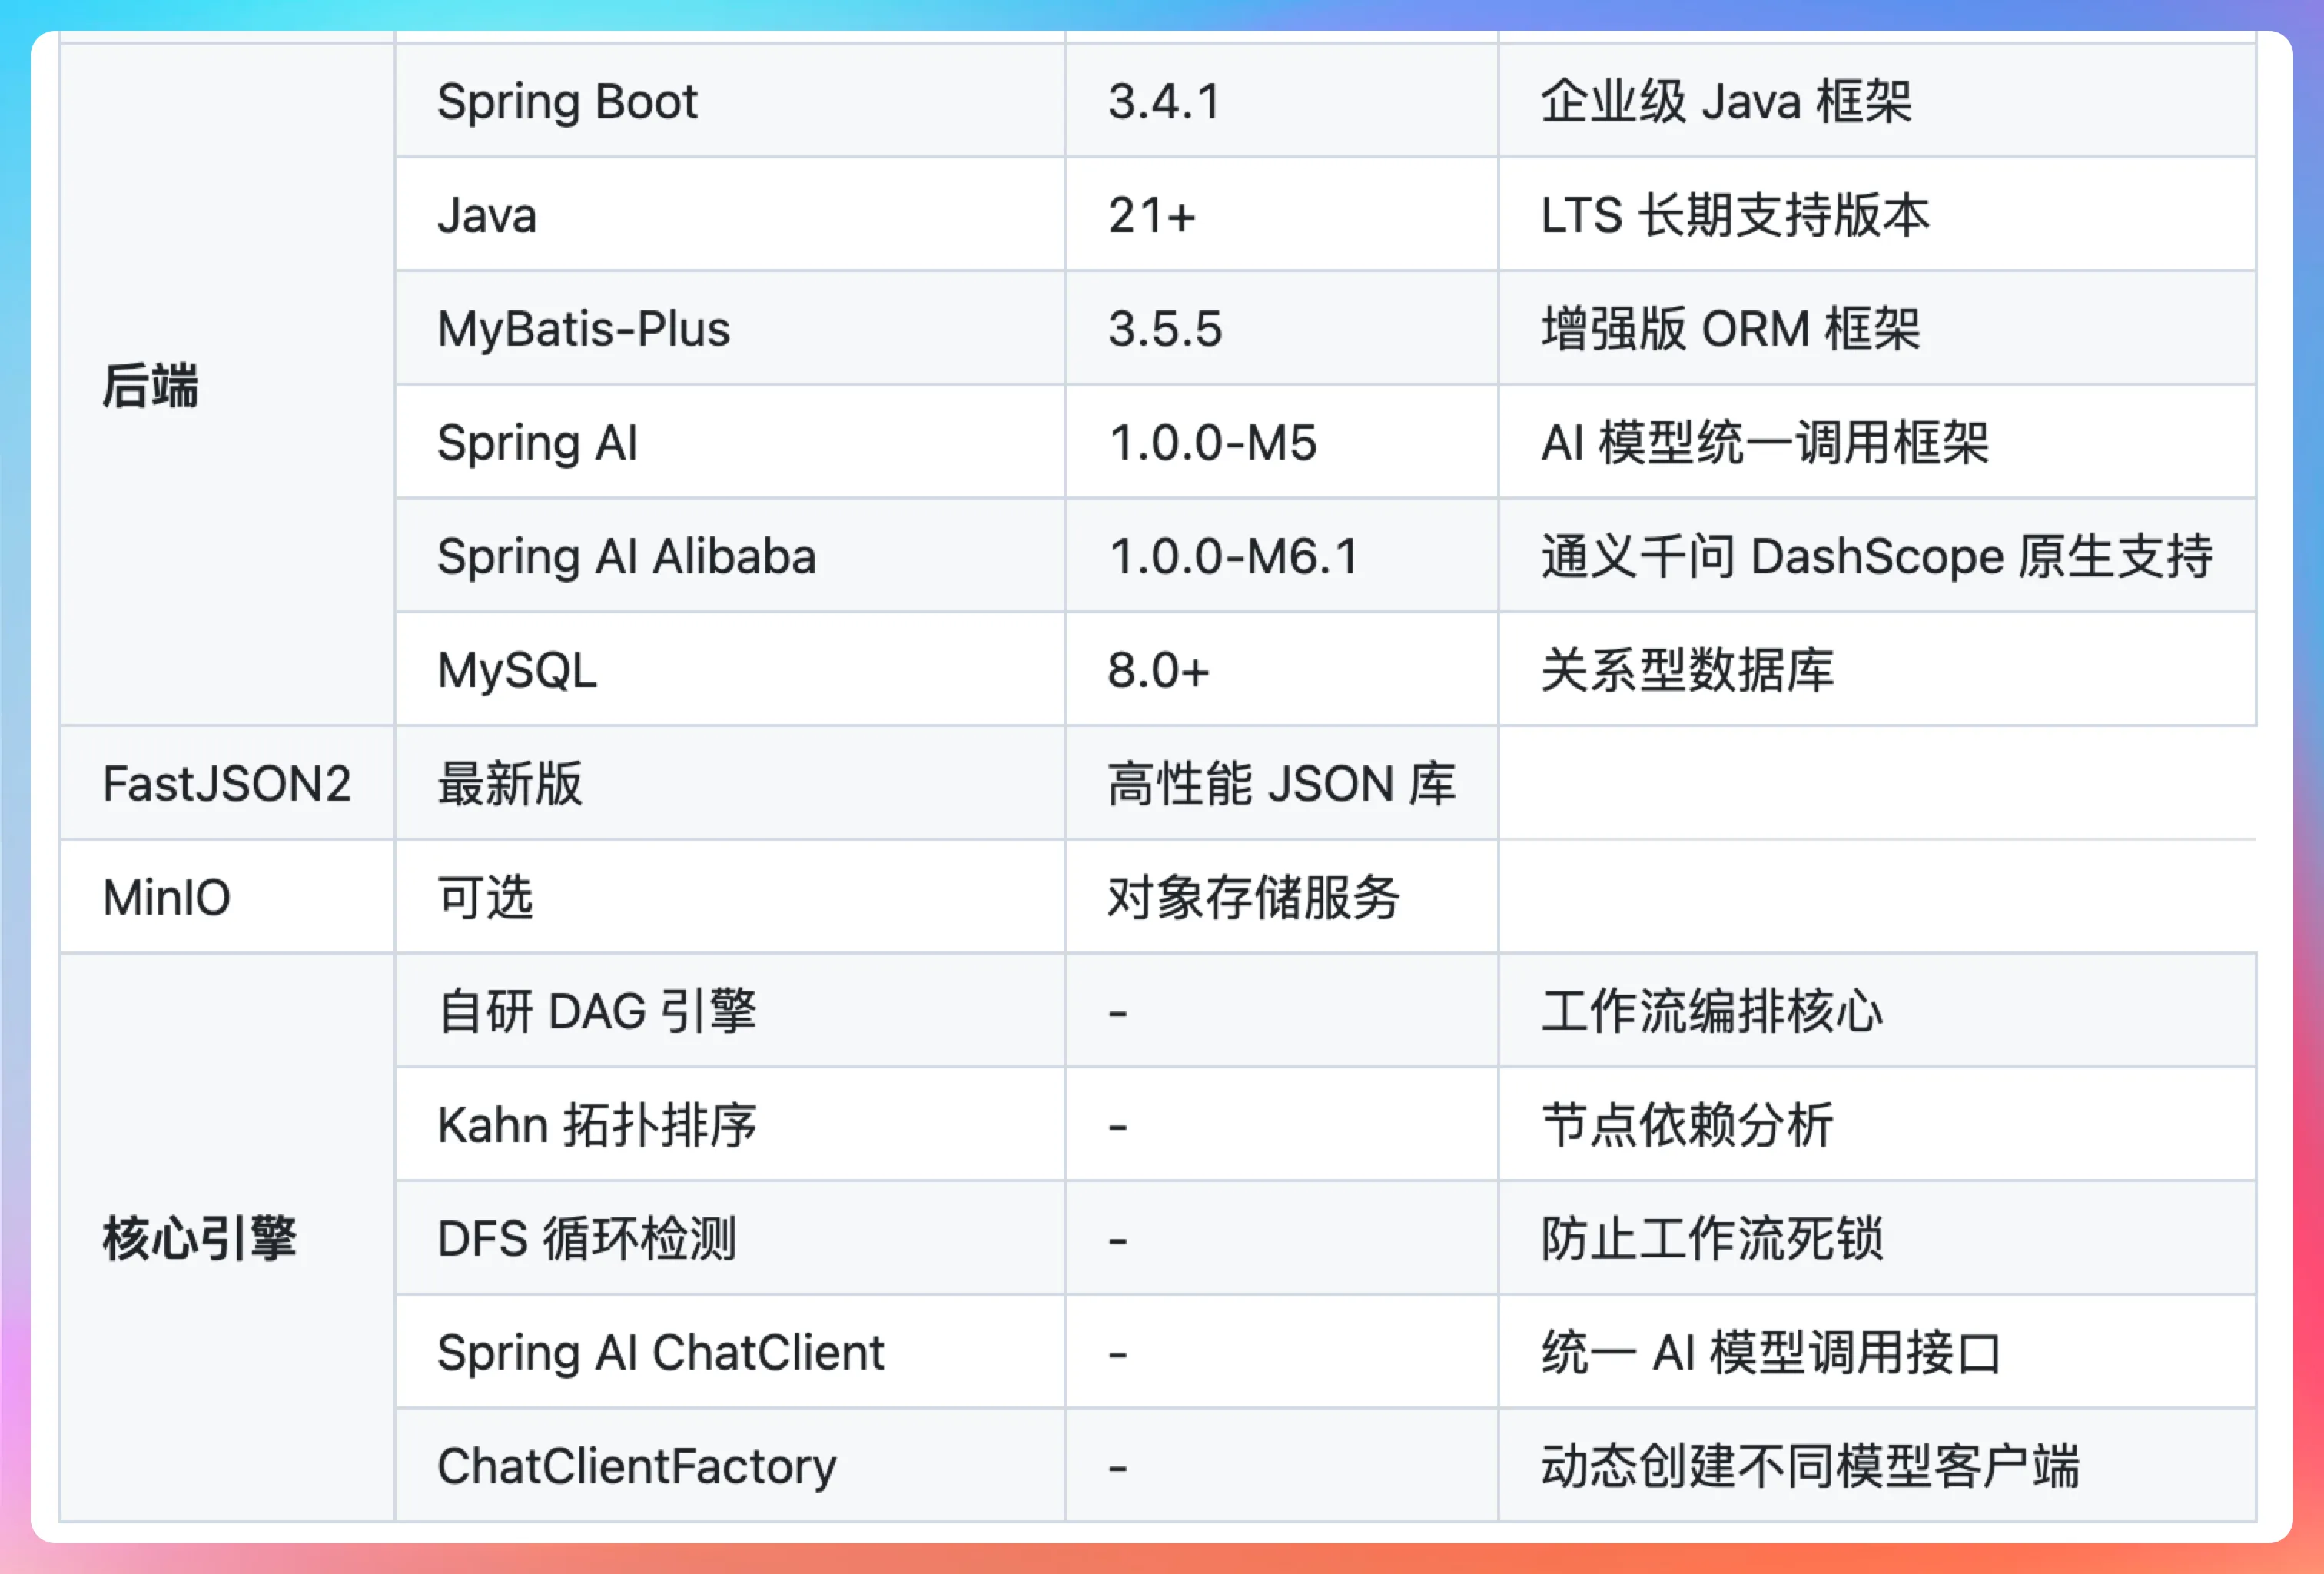
Task: Click the 后端 category header cell
Action: [x=150, y=386]
